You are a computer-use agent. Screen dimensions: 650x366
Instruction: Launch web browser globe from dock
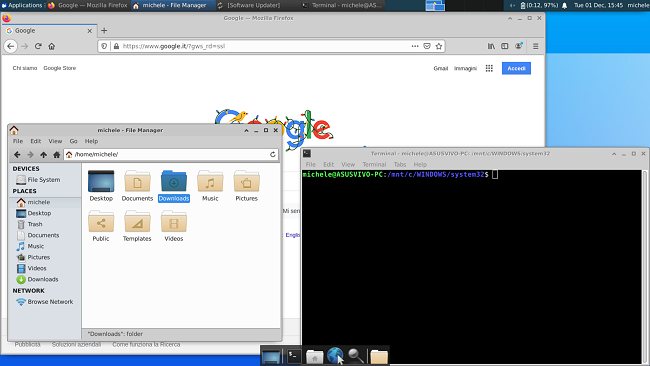tap(335, 356)
